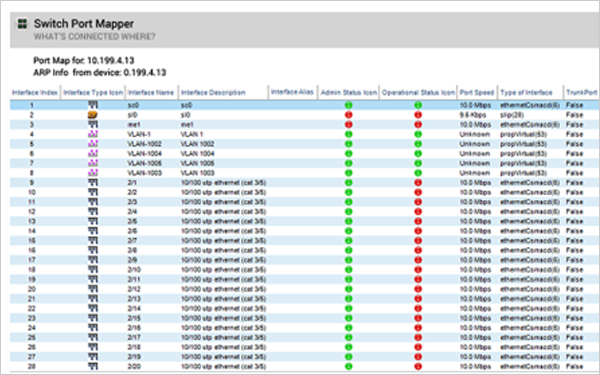
Task: Click the operational status icon for VLAN-1003
Action: [x=418, y=173]
